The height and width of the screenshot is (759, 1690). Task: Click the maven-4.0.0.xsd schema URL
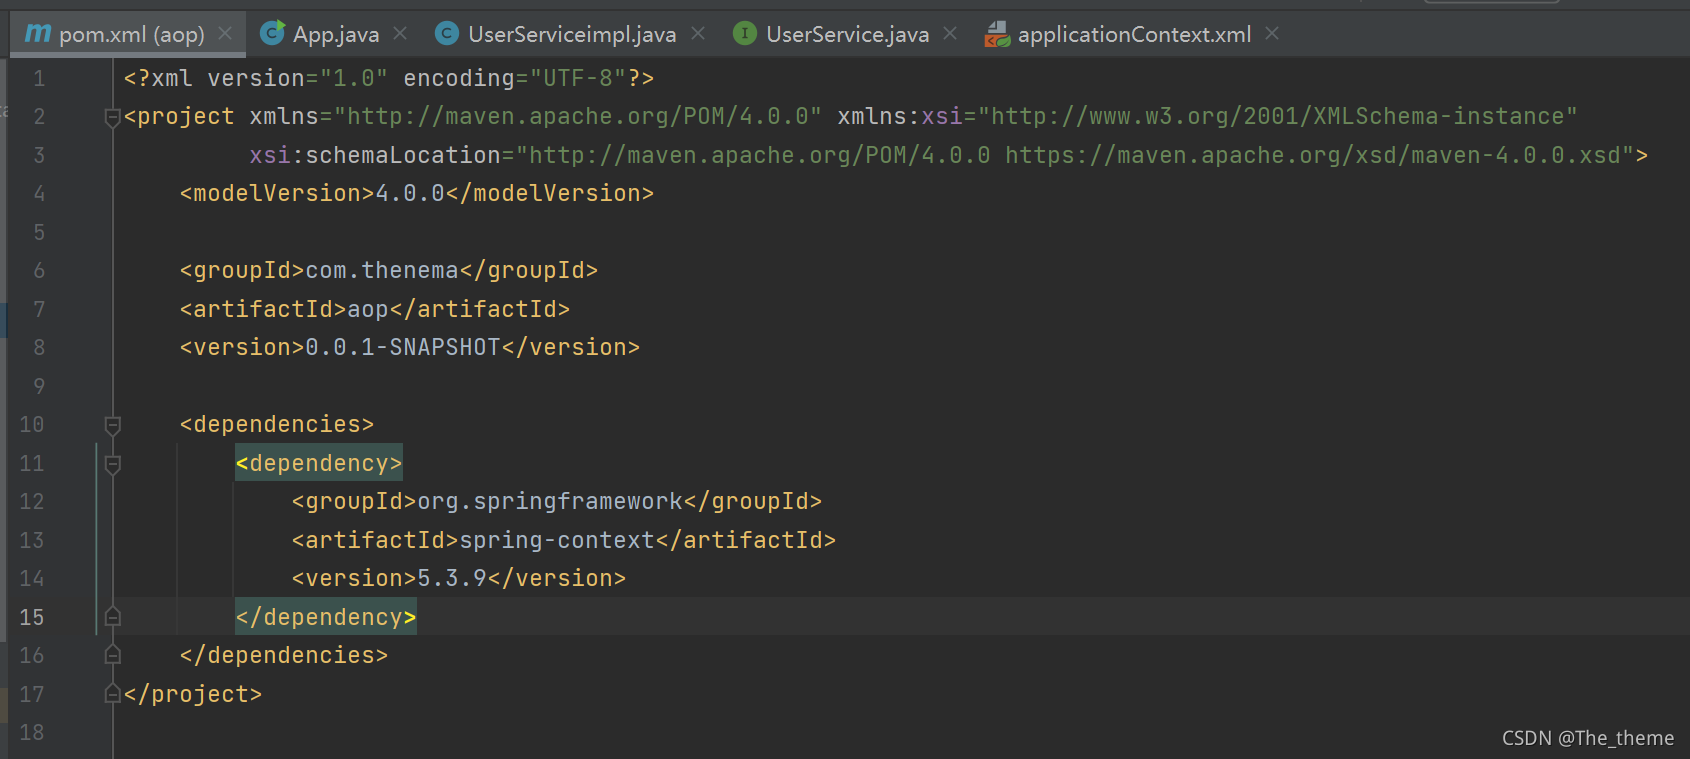click(1313, 156)
